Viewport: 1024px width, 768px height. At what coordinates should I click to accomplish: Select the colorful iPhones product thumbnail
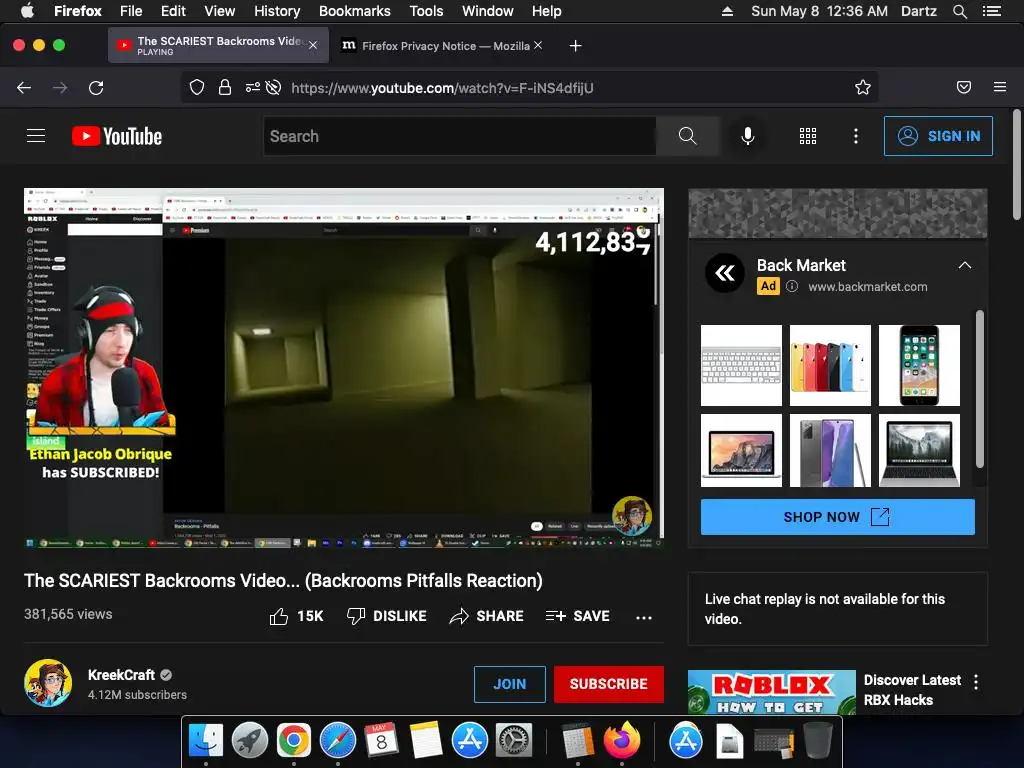[x=830, y=365]
